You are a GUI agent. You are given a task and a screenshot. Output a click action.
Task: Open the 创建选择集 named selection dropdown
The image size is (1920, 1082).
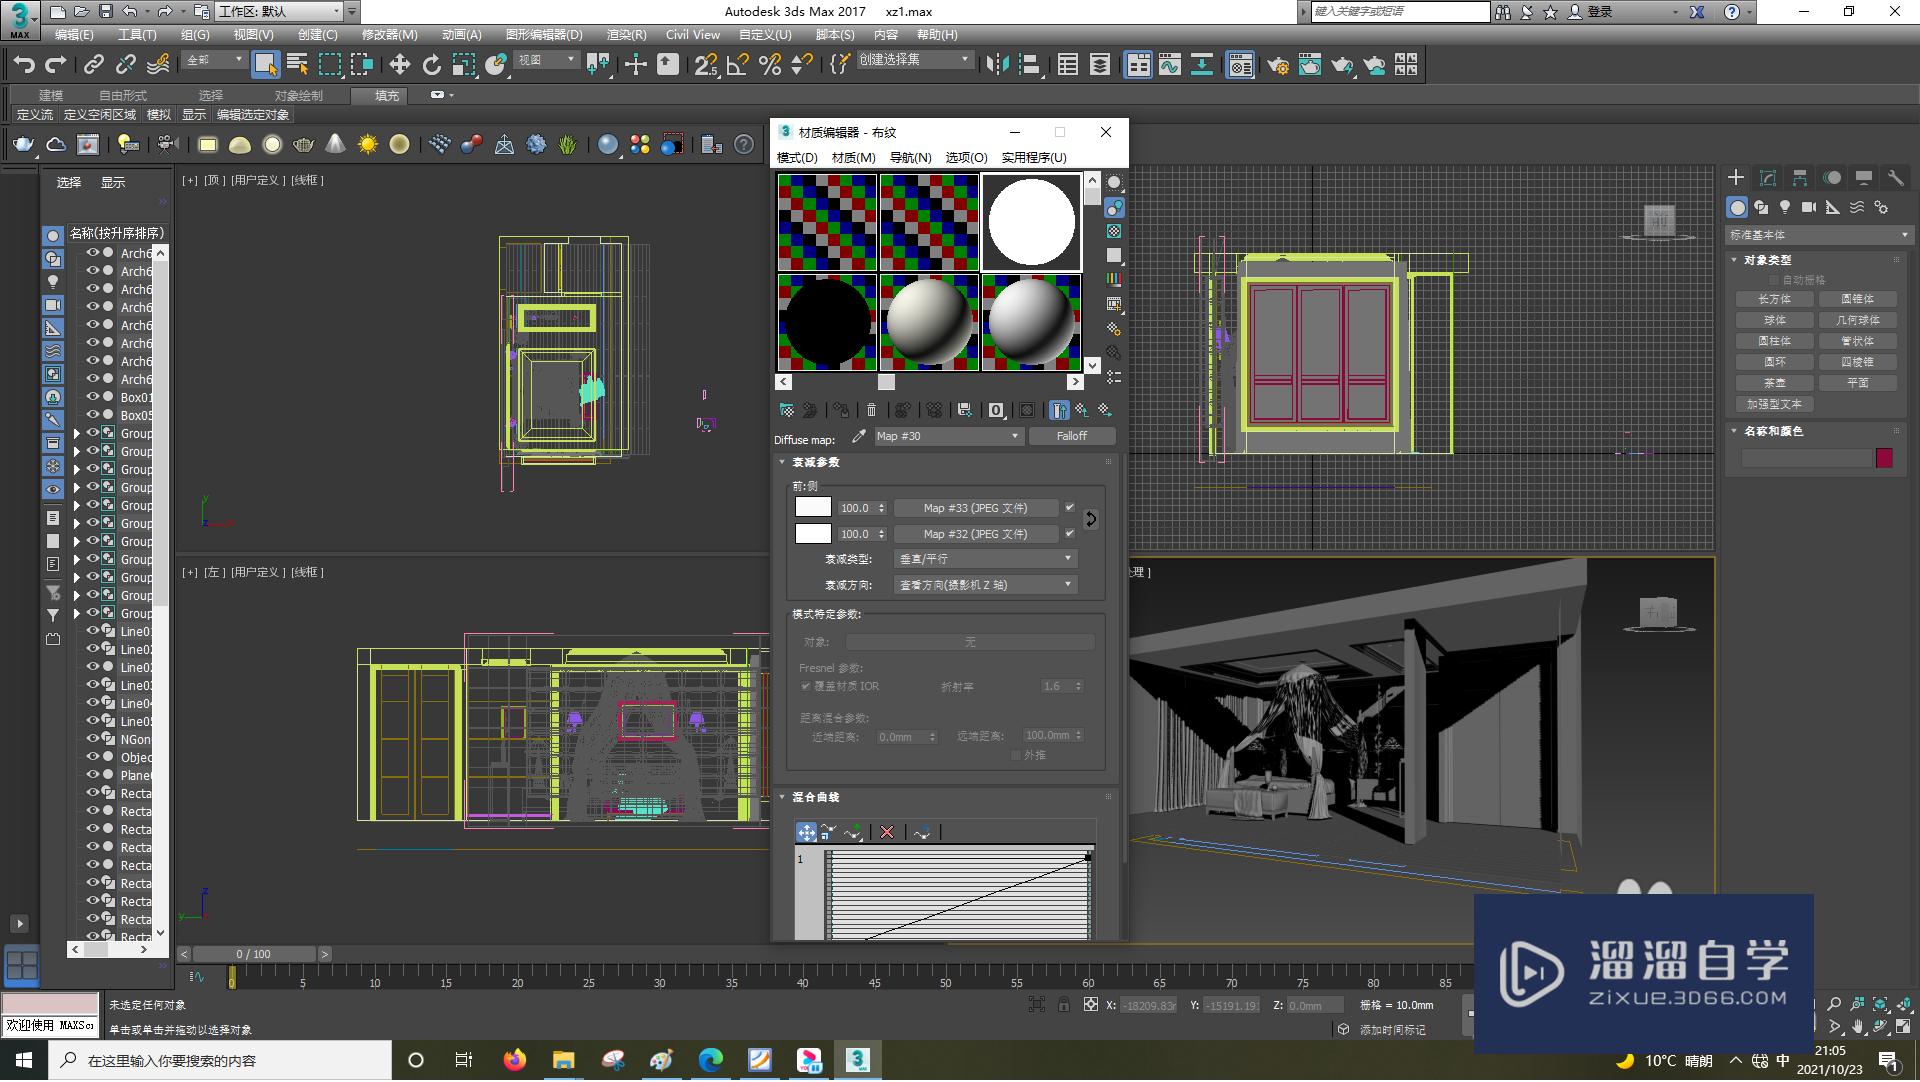coord(914,61)
